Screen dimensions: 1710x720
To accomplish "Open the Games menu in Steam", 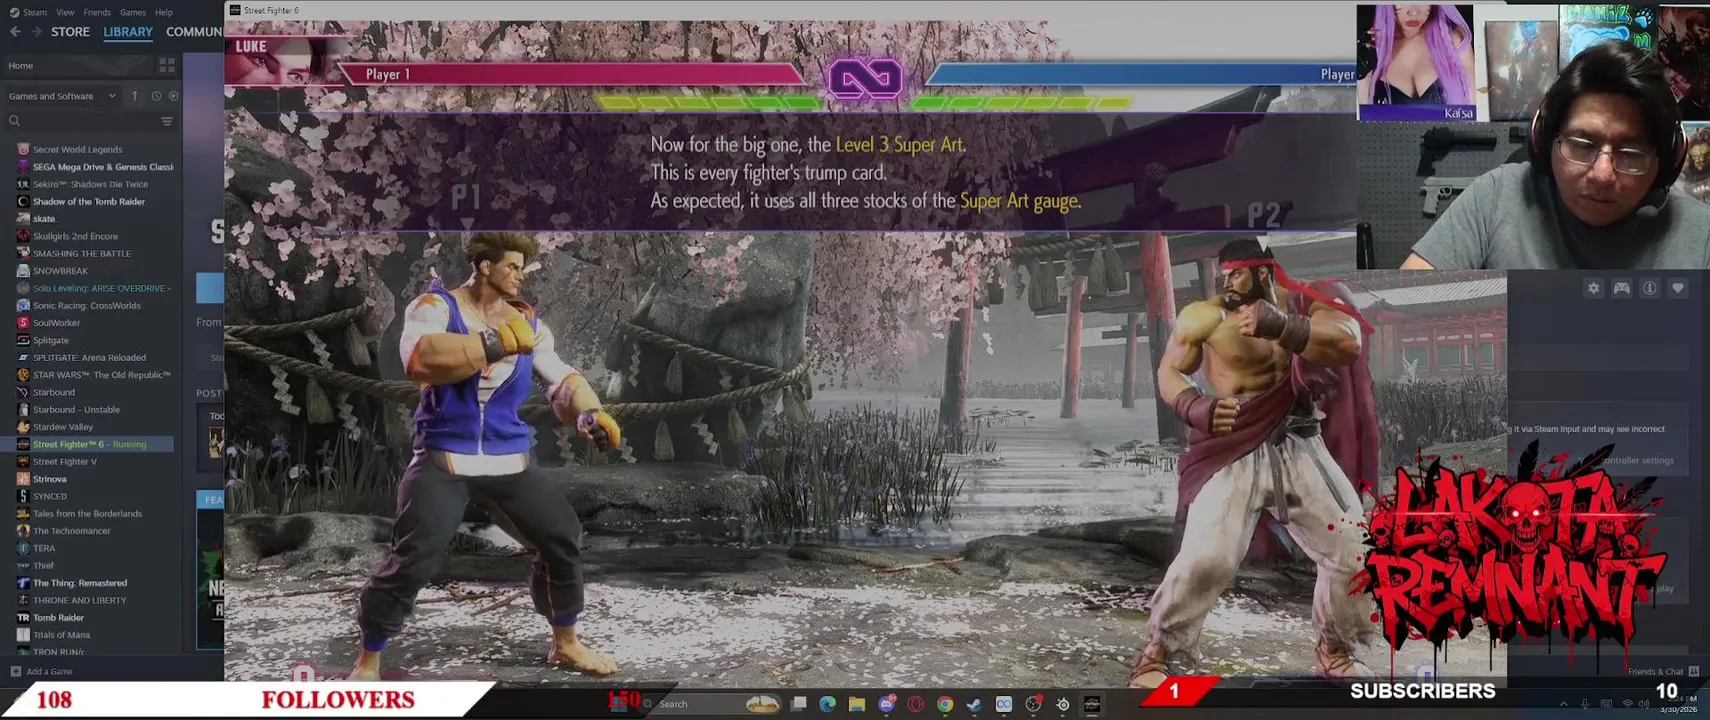I will (133, 12).
